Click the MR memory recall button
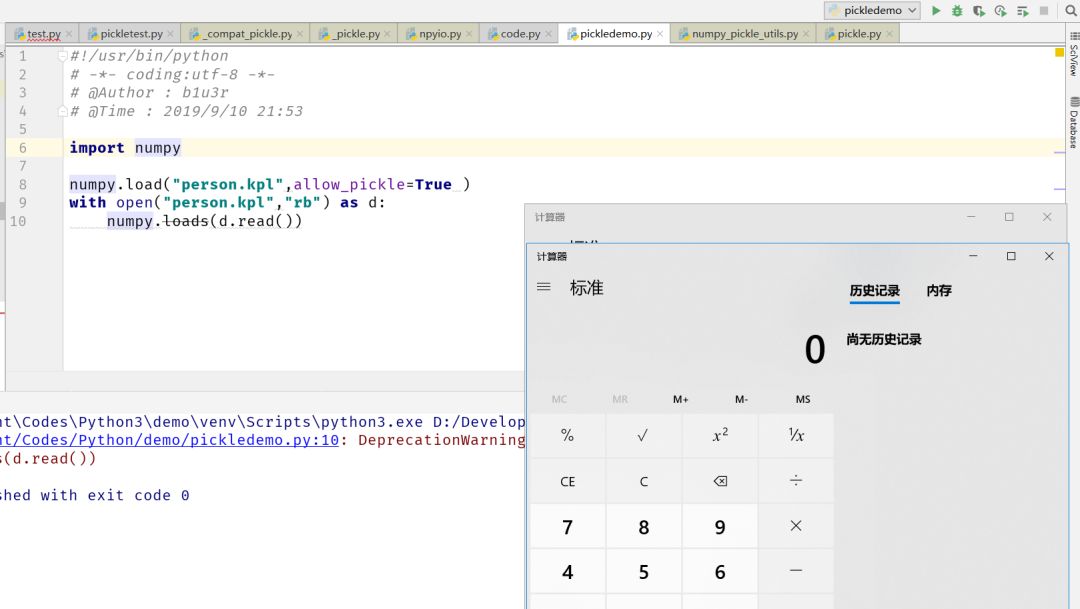 click(x=620, y=399)
